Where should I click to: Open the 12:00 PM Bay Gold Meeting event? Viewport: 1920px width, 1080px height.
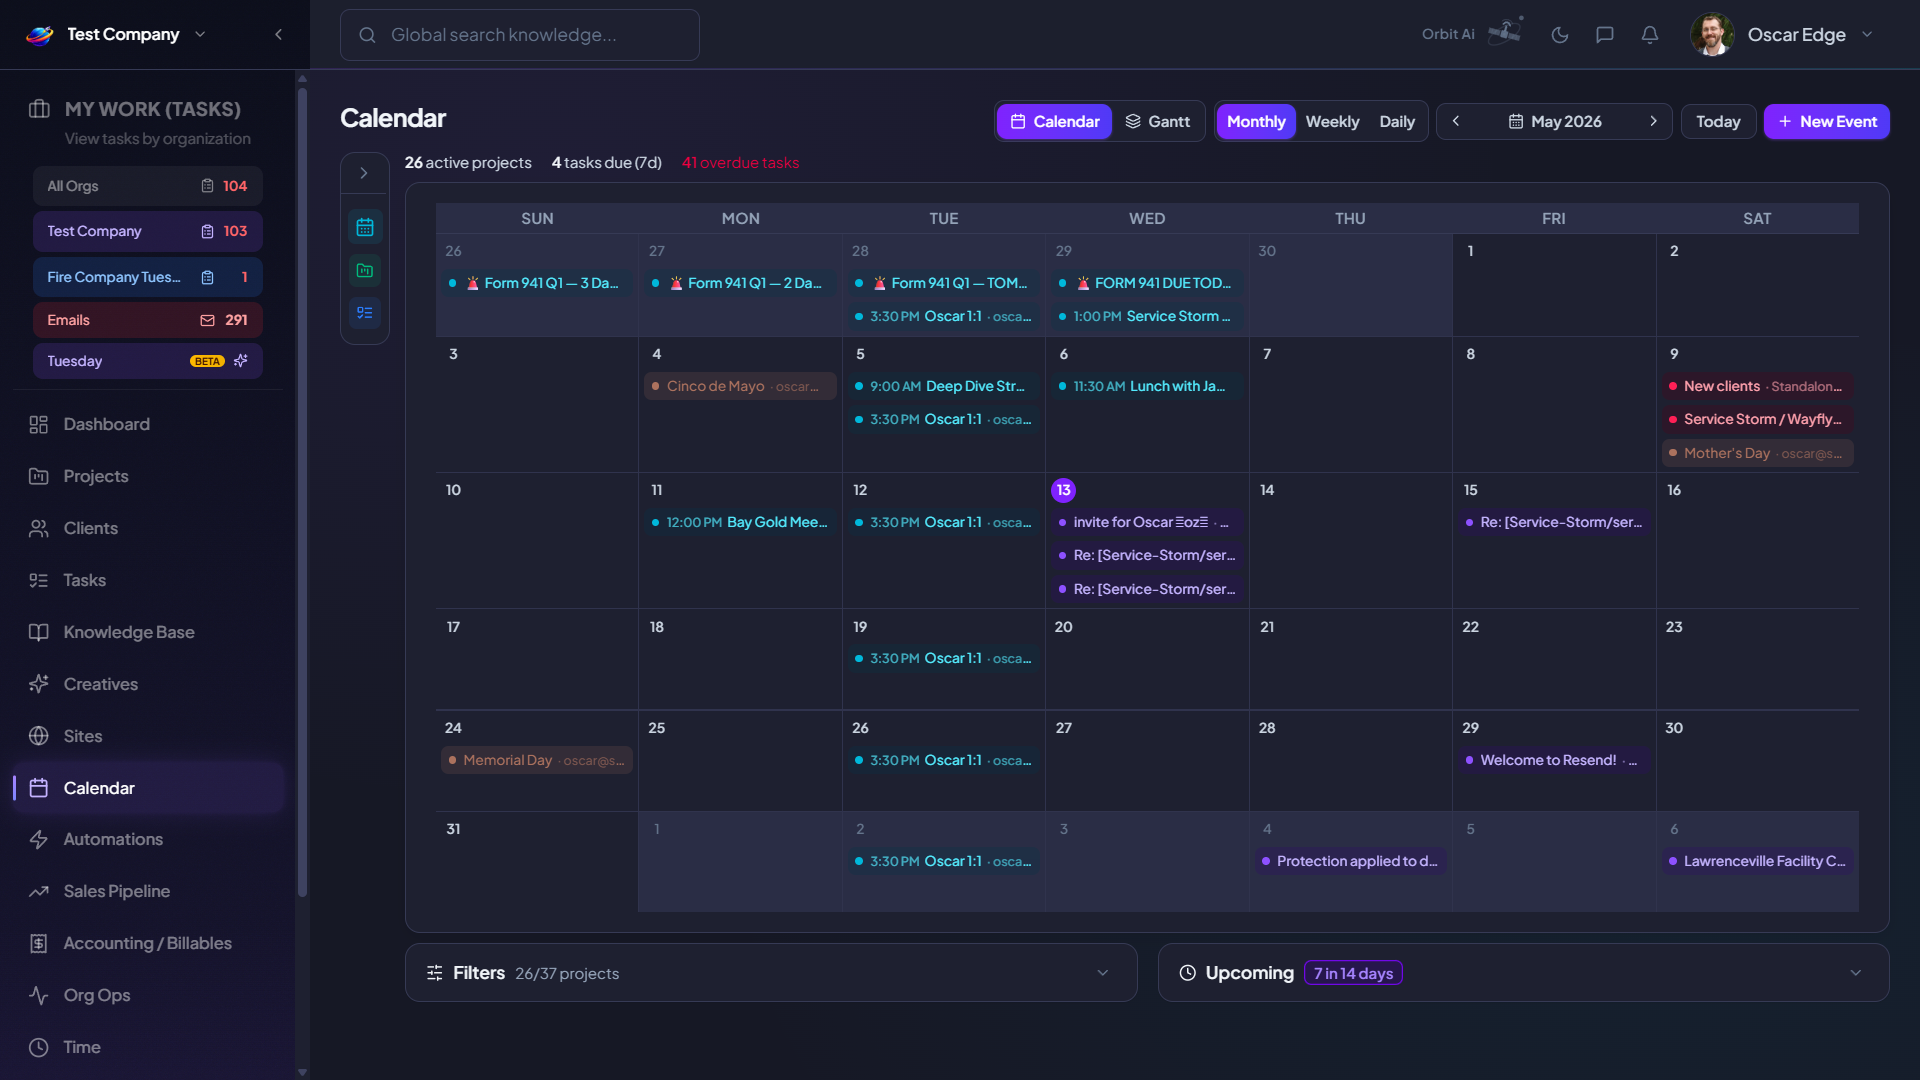point(741,523)
